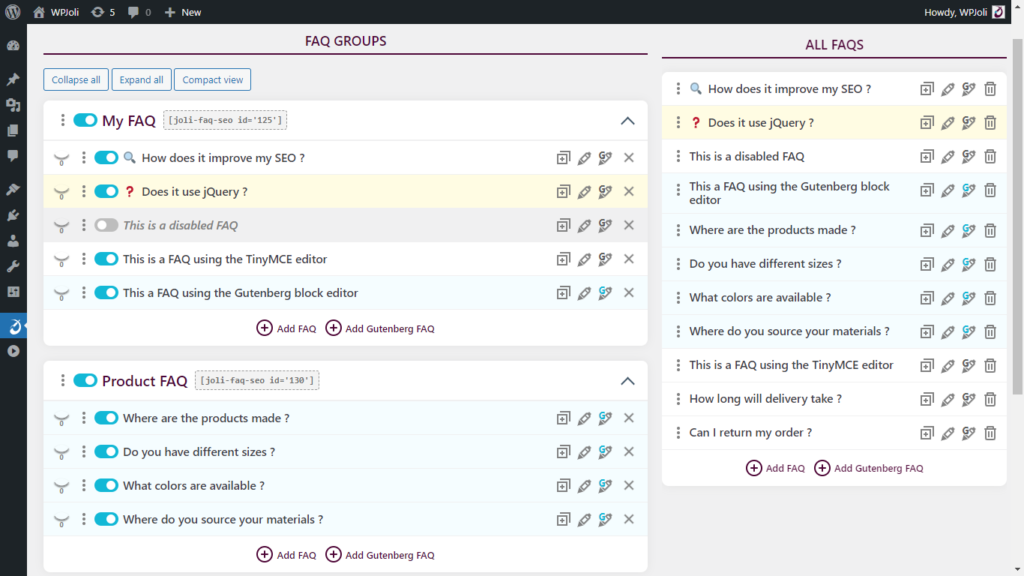This screenshot has height=576, width=1024.
Task: Select the Joli FAQ plugin icon in the sidebar
Action: (13, 325)
